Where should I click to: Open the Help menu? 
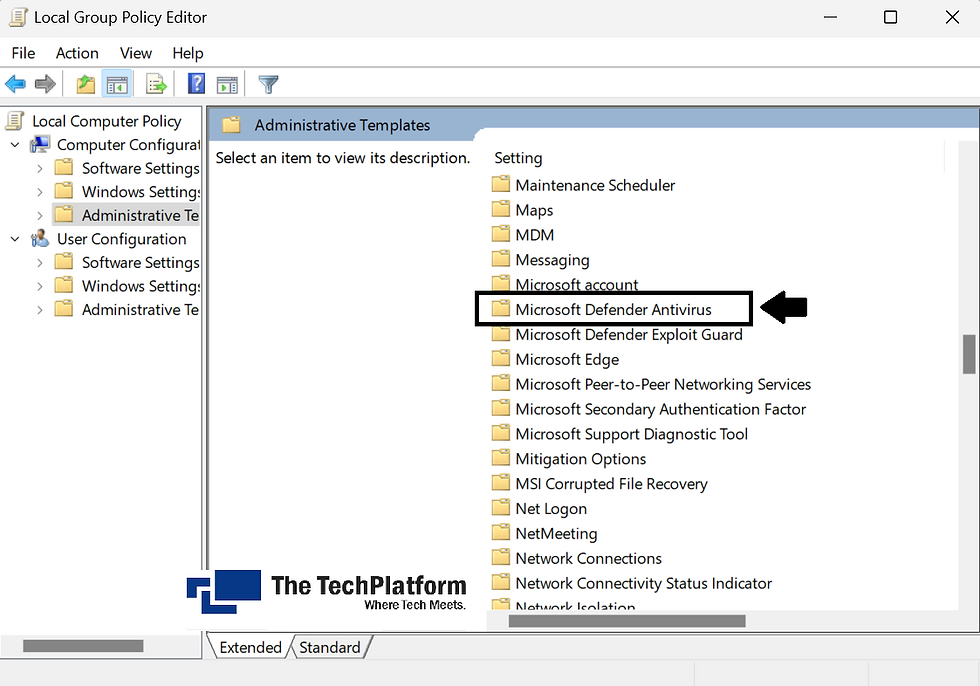point(188,53)
